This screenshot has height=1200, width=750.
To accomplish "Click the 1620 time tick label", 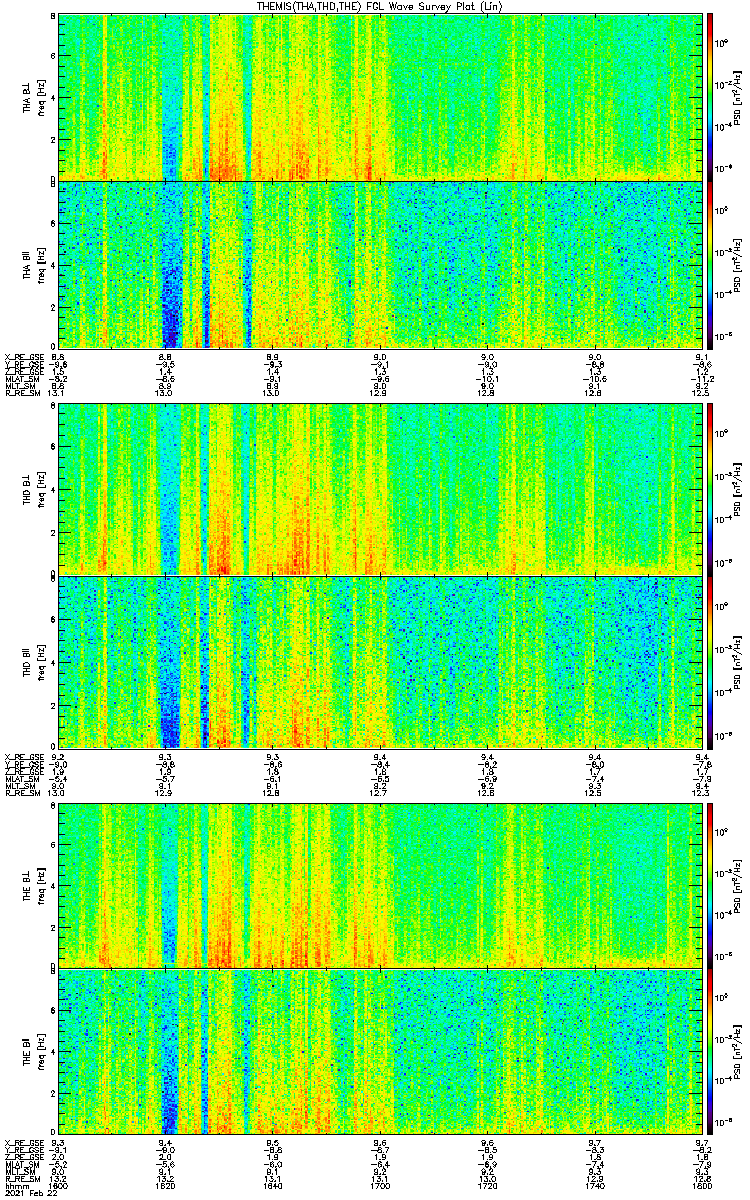I will coord(166,1186).
